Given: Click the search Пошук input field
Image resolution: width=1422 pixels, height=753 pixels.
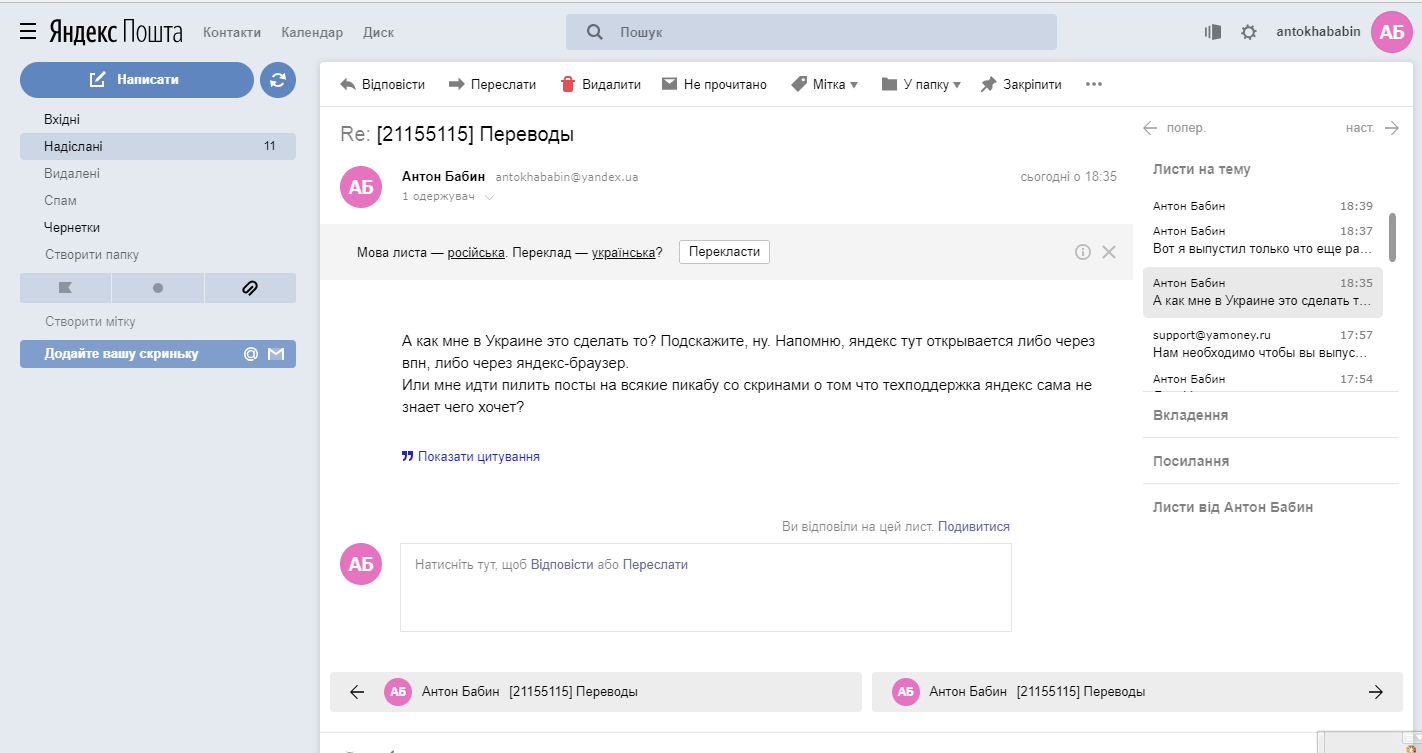Looking at the screenshot, I should click(x=811, y=32).
